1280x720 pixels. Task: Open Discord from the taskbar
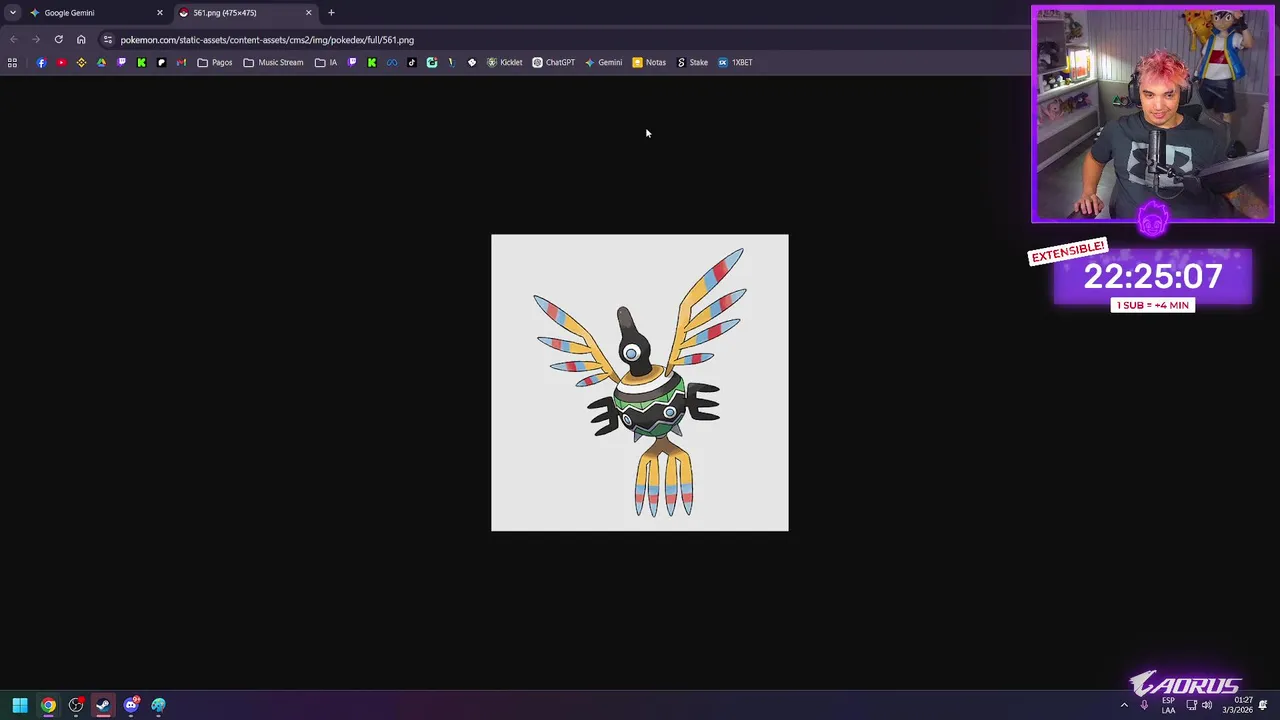pos(131,705)
